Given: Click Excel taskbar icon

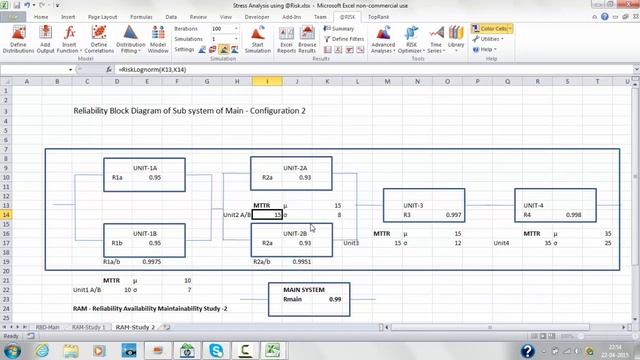Looking at the screenshot, I should [273, 351].
